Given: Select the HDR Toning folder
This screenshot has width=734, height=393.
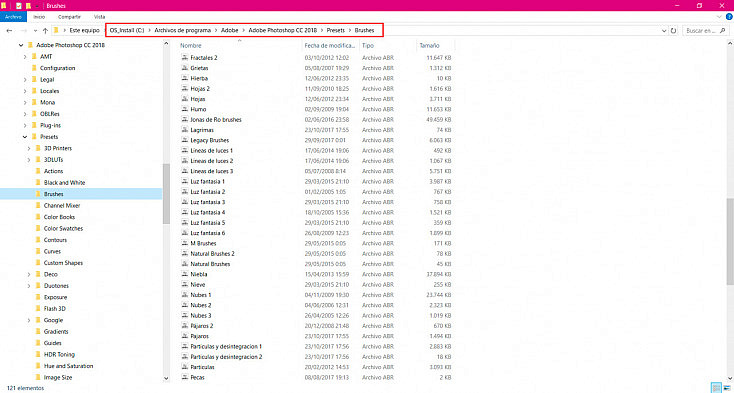Looking at the screenshot, I should point(59,355).
